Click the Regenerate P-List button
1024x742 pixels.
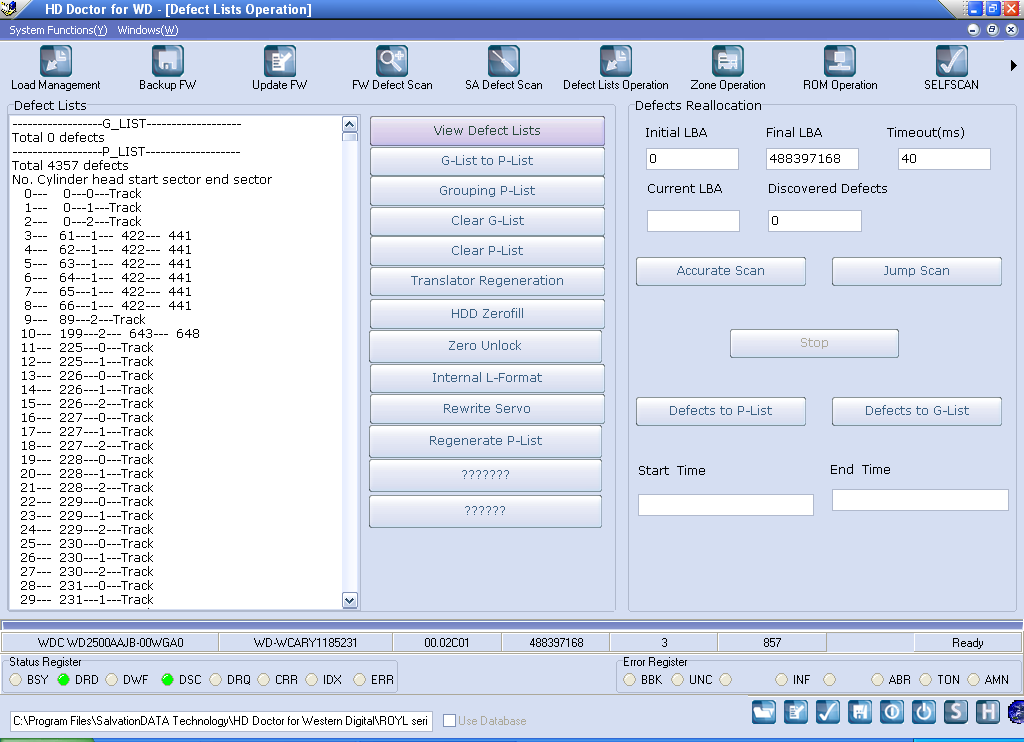tap(485, 441)
